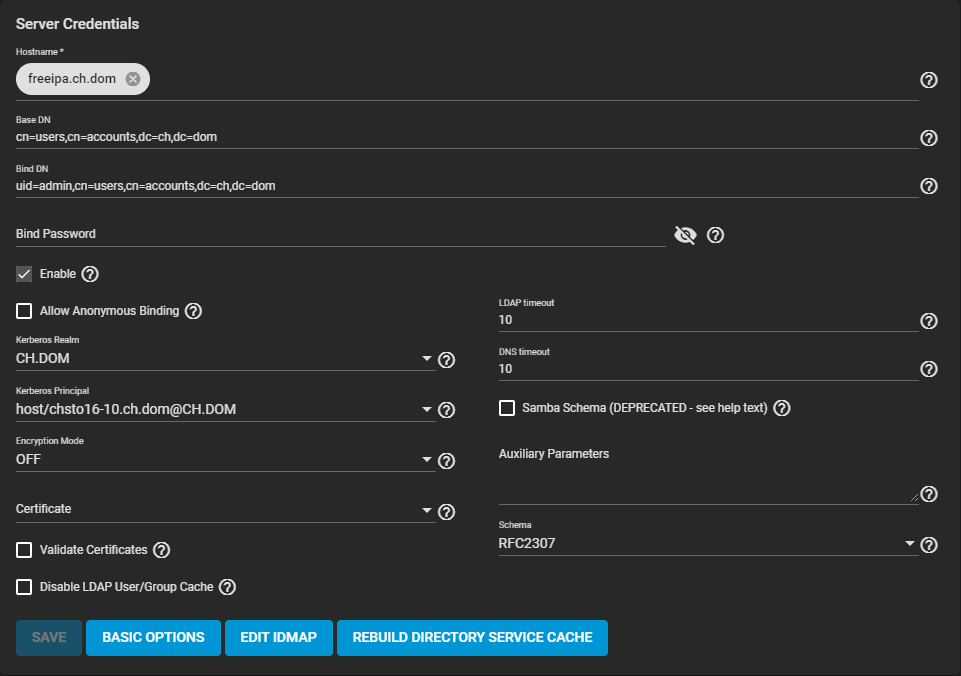
Task: Click into the Bind DN field
Action: pyautogui.click(x=467, y=186)
